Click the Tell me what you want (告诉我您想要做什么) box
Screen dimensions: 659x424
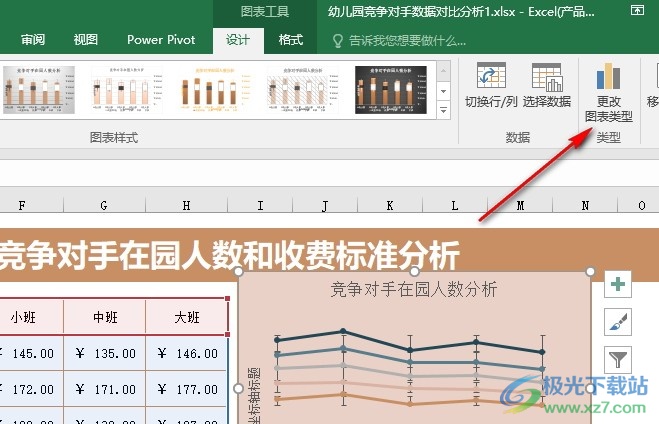point(407,41)
